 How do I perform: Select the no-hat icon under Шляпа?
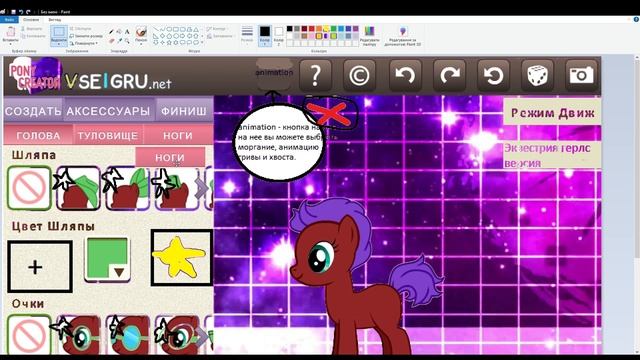coord(29,188)
